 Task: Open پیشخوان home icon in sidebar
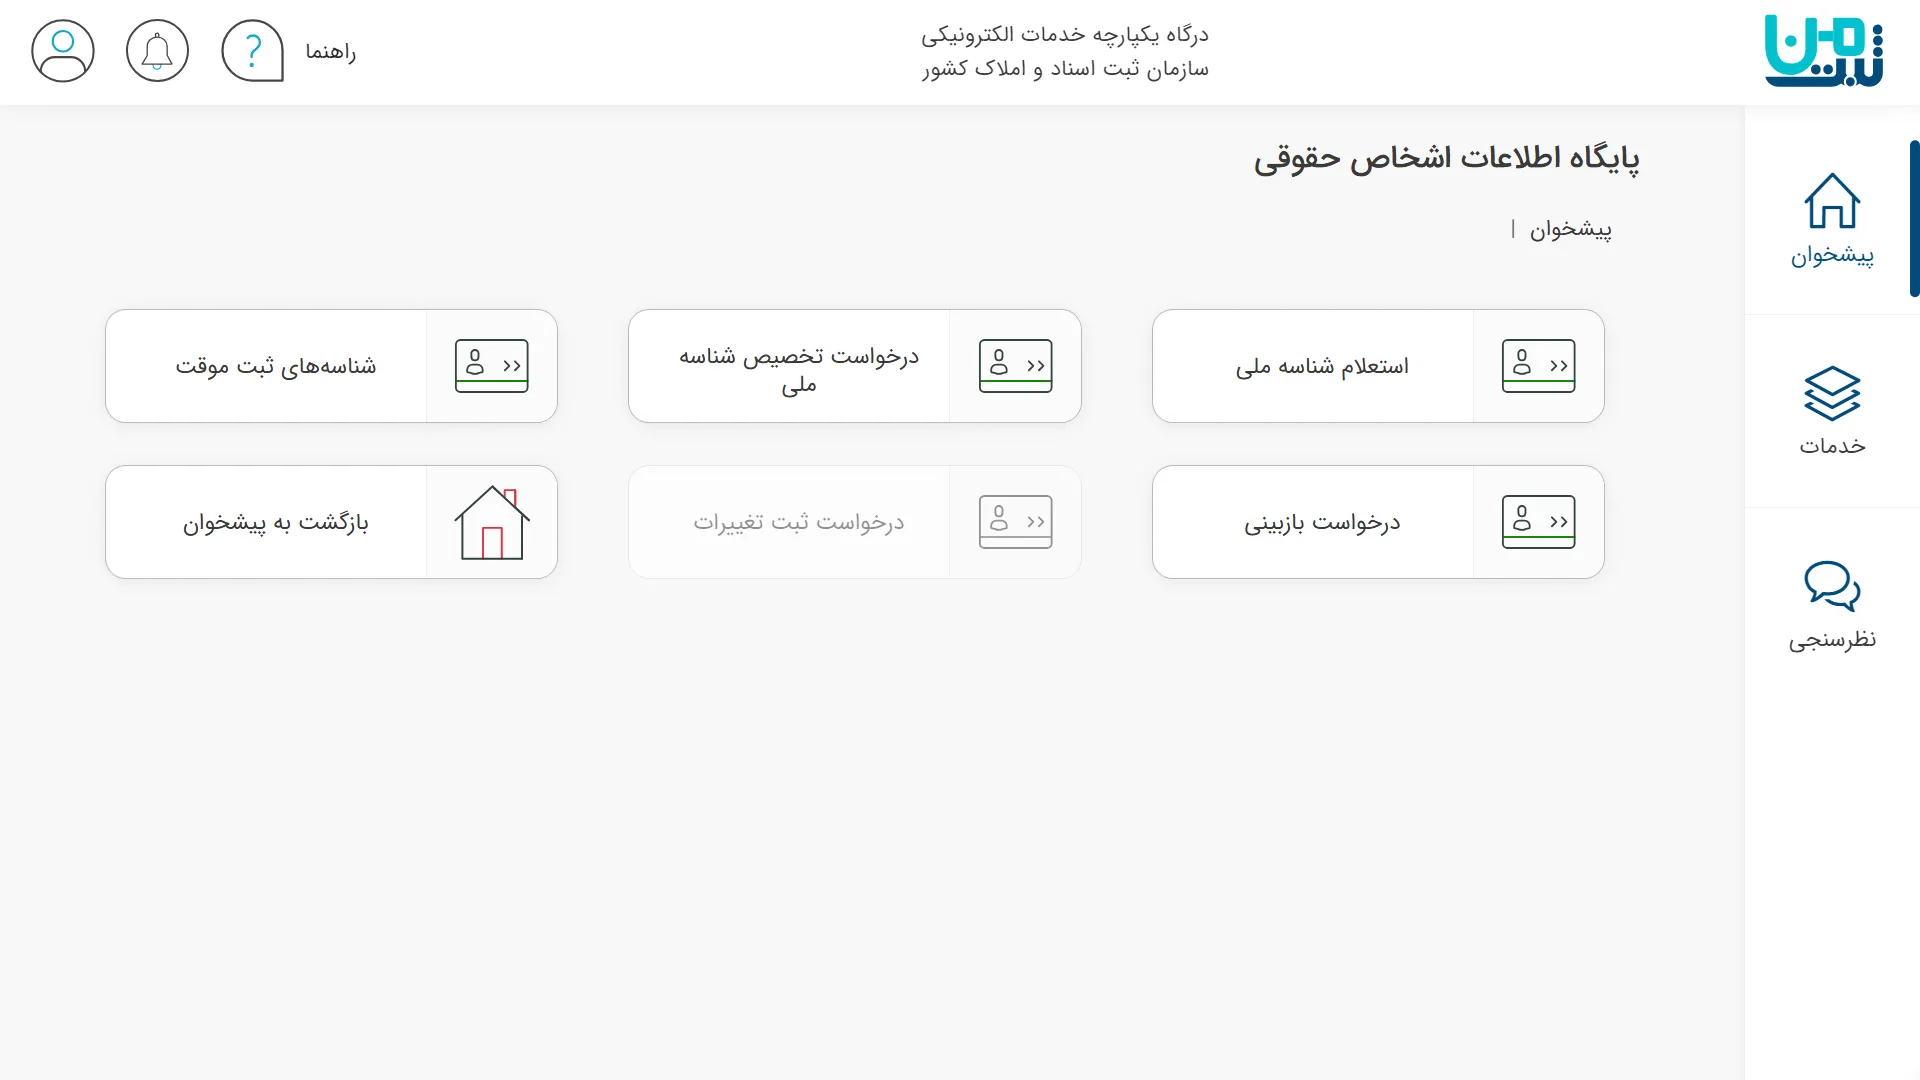tap(1832, 201)
